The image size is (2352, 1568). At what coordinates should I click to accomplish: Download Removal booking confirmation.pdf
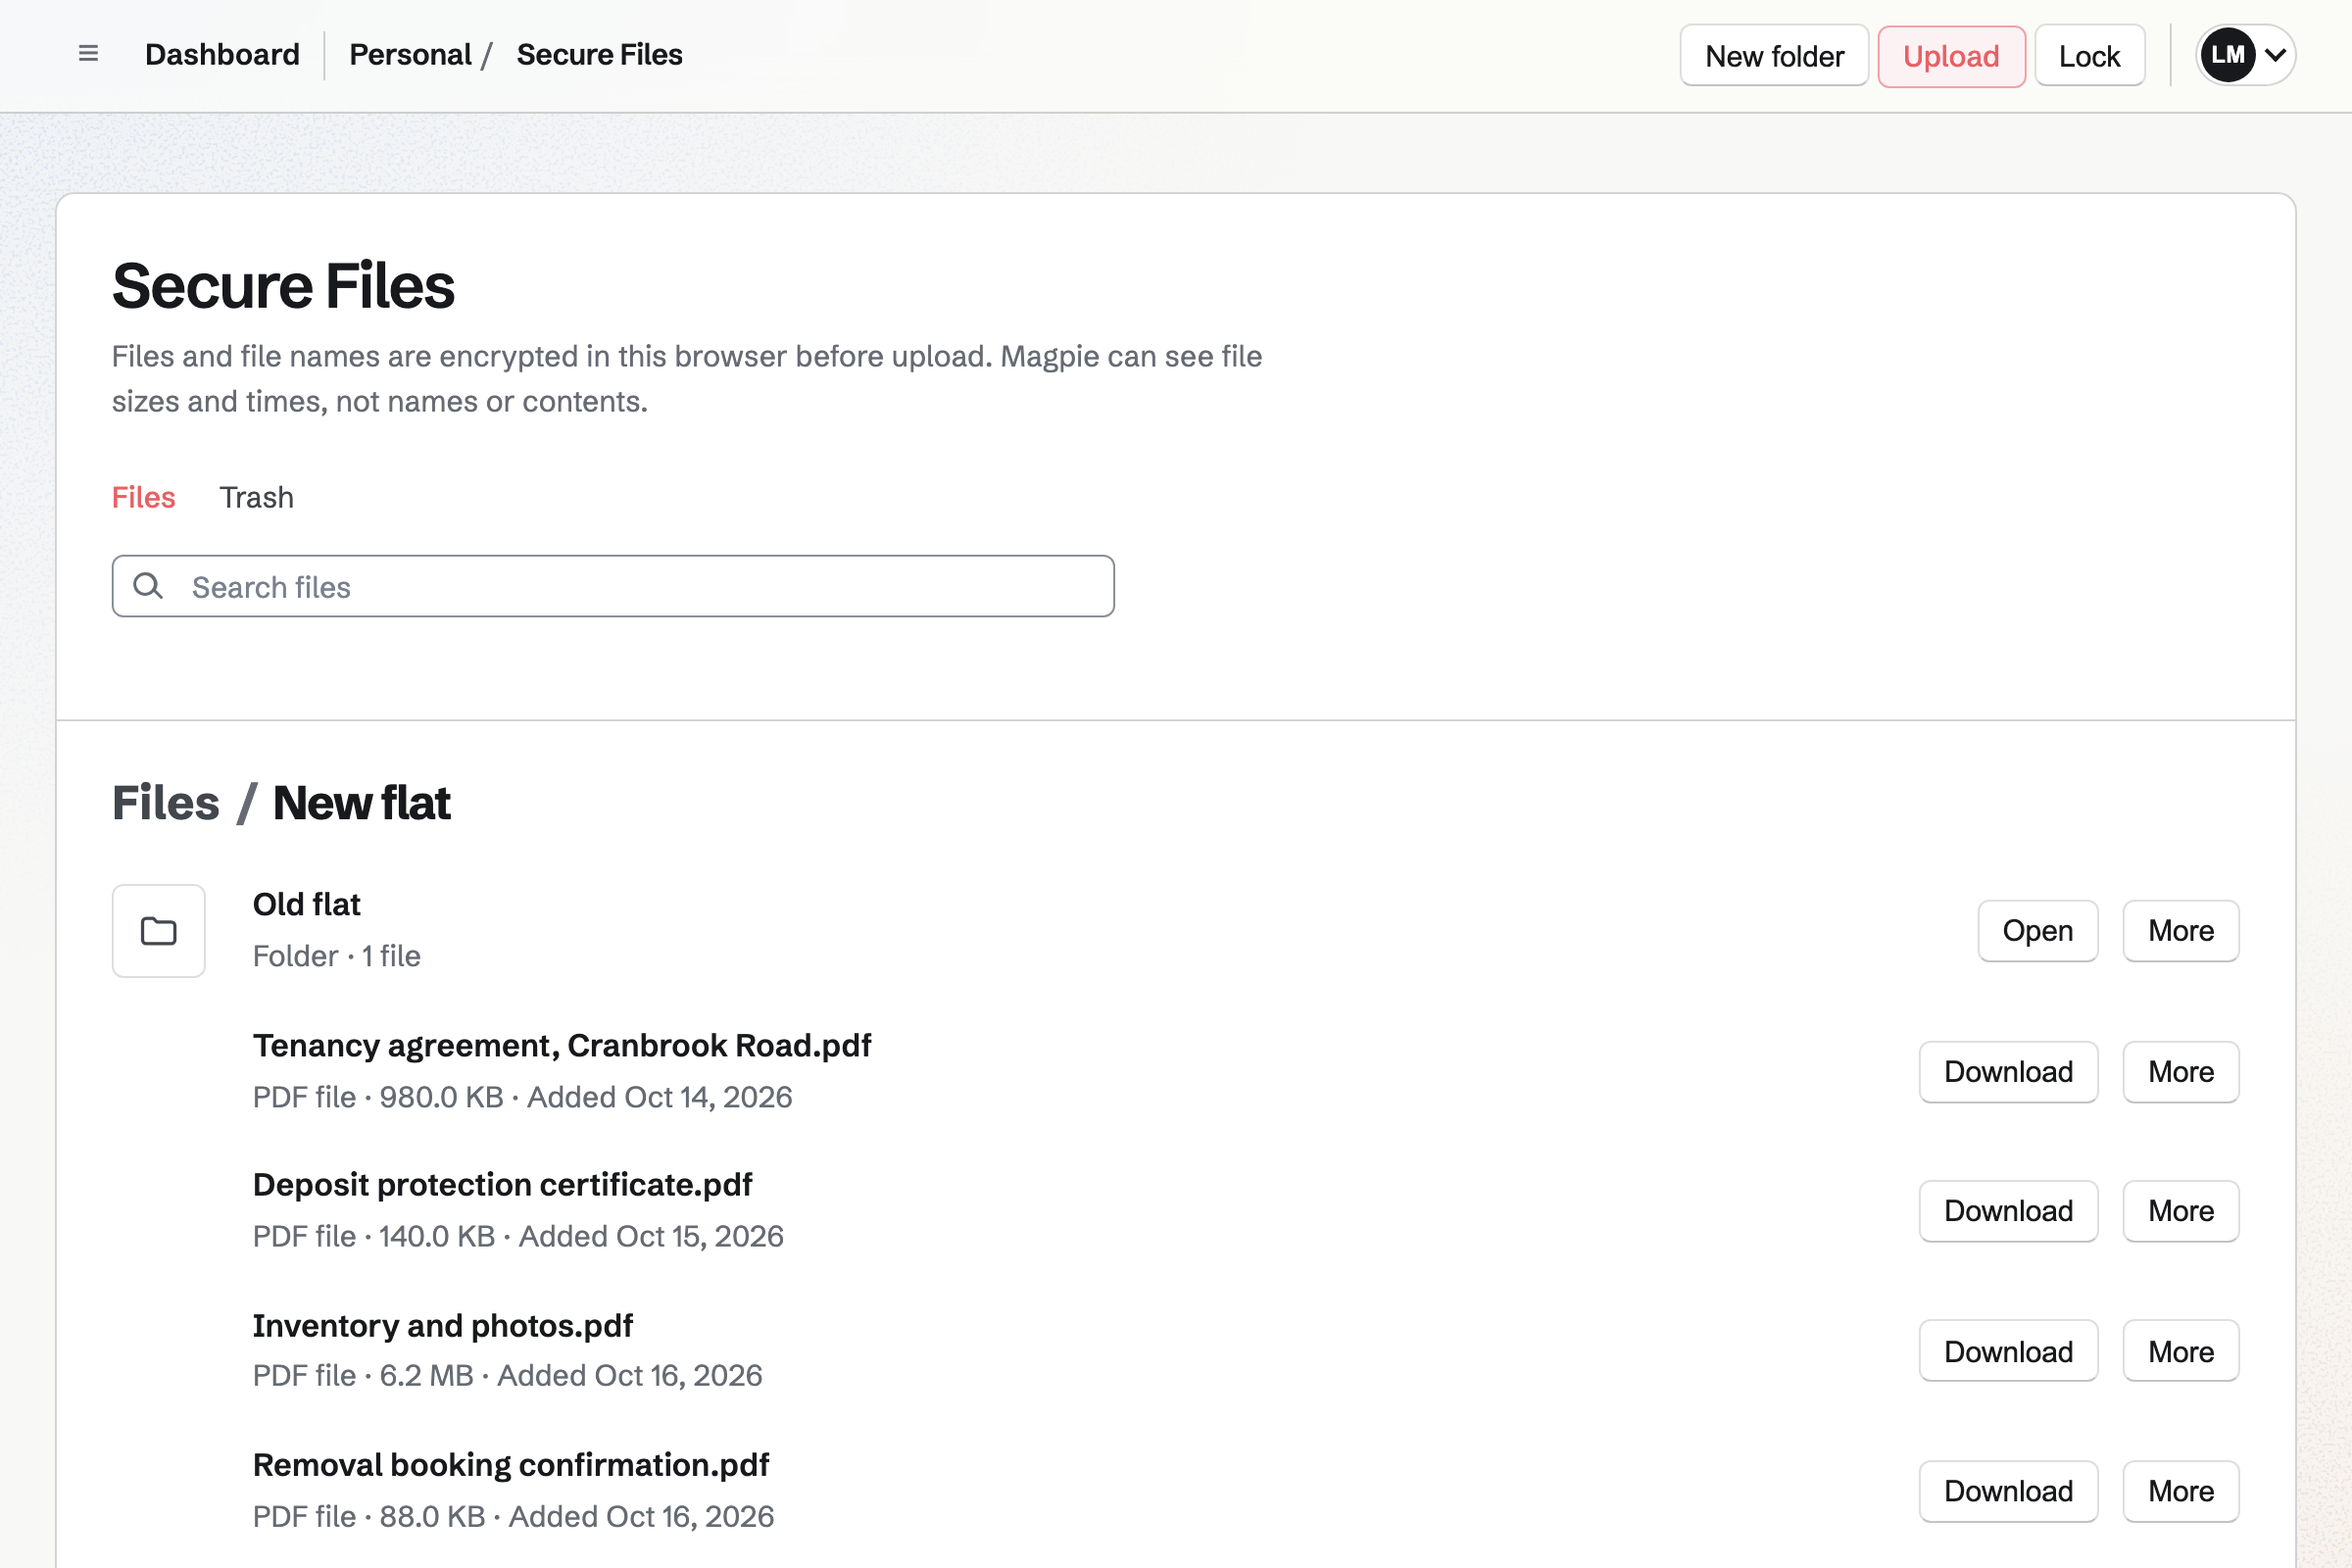(2008, 1491)
